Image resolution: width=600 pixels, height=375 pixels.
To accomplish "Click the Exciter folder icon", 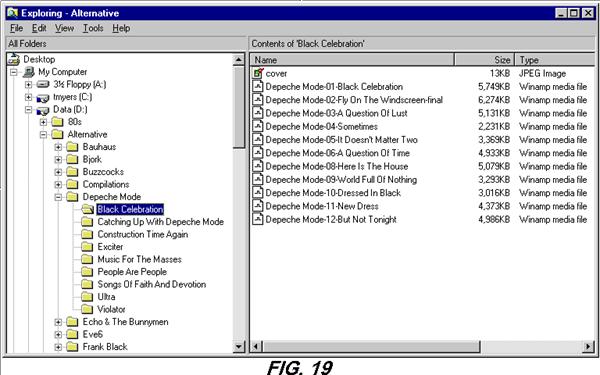I will click(87, 246).
